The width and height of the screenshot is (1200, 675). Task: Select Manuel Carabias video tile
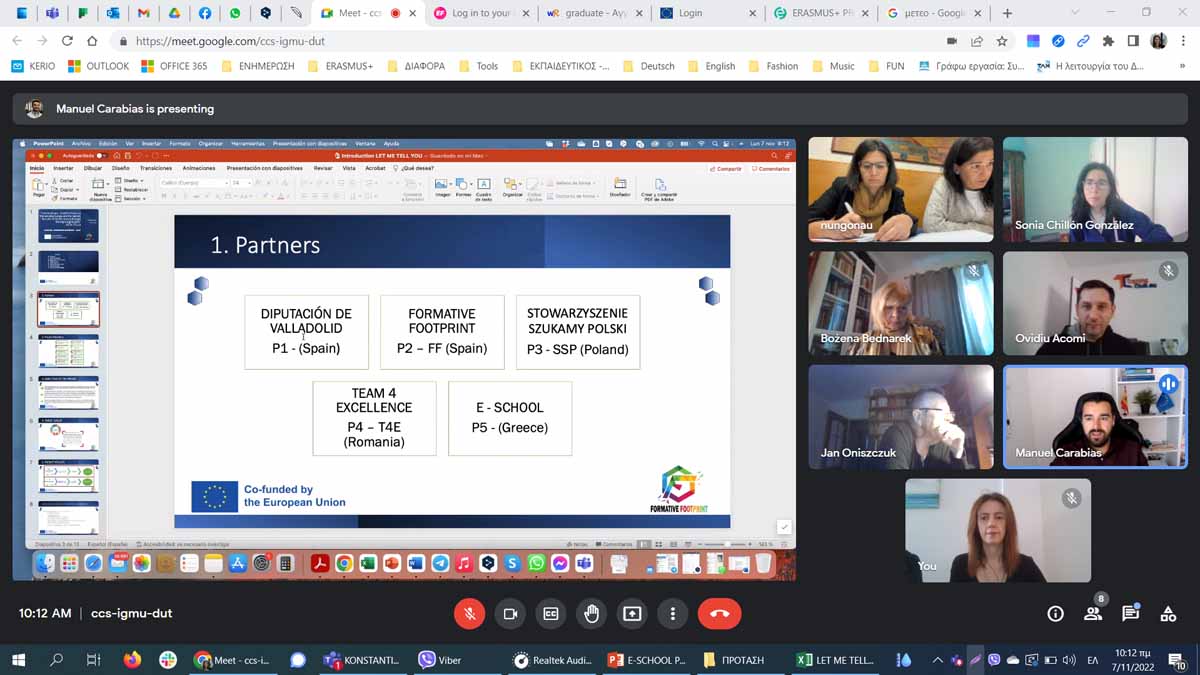click(1095, 416)
